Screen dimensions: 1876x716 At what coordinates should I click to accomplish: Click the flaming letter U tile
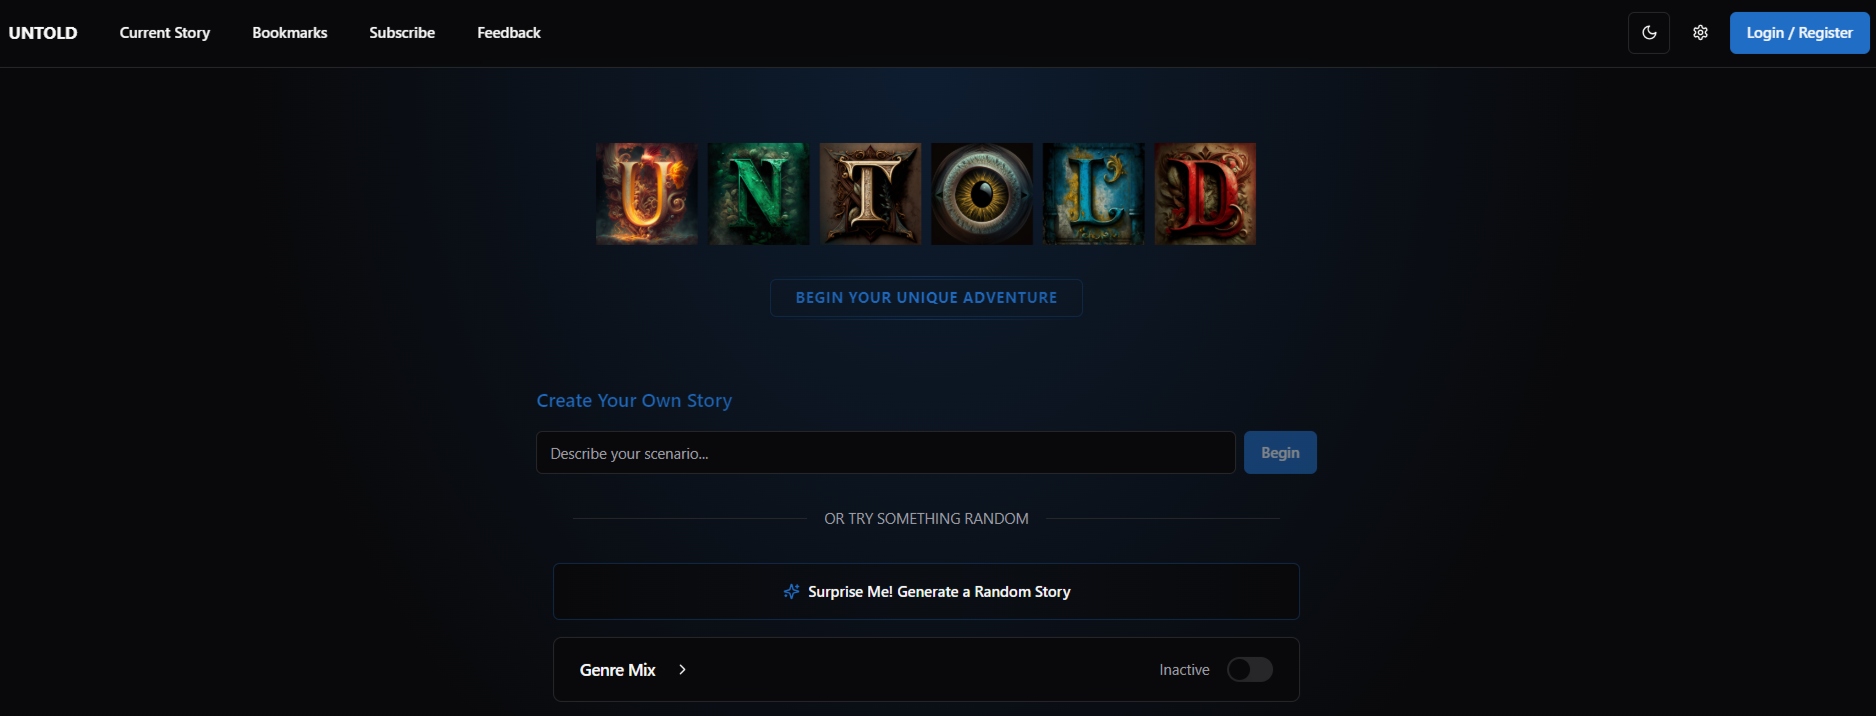click(646, 194)
